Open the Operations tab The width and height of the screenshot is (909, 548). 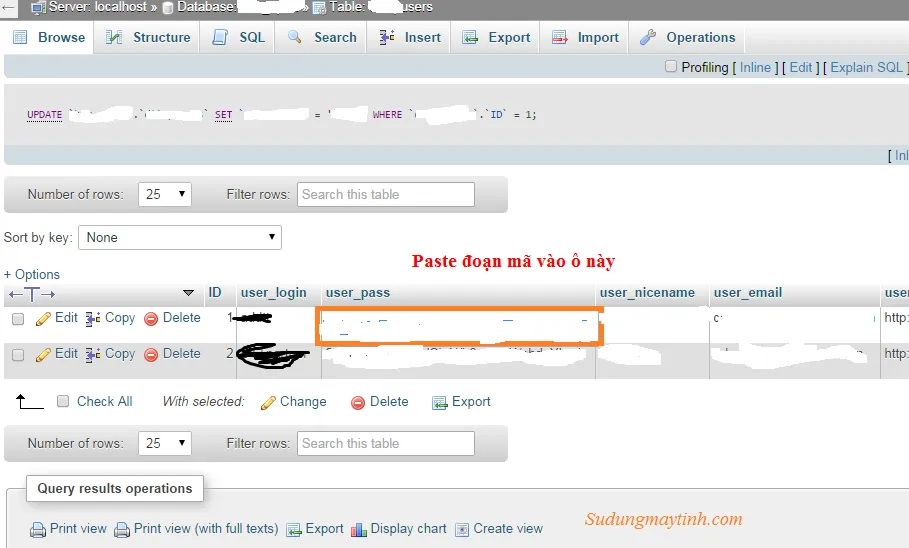click(687, 37)
